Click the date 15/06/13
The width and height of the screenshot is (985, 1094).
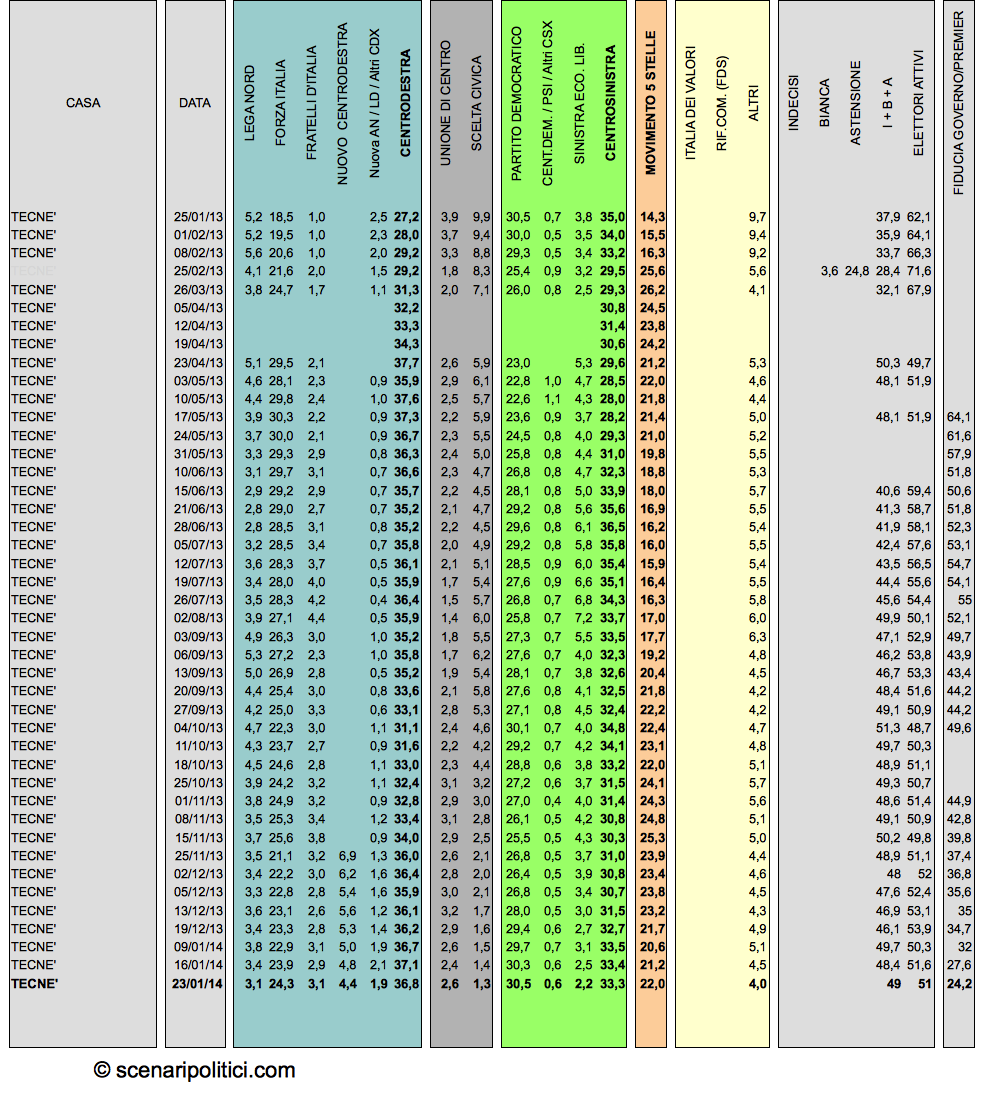(x=198, y=490)
